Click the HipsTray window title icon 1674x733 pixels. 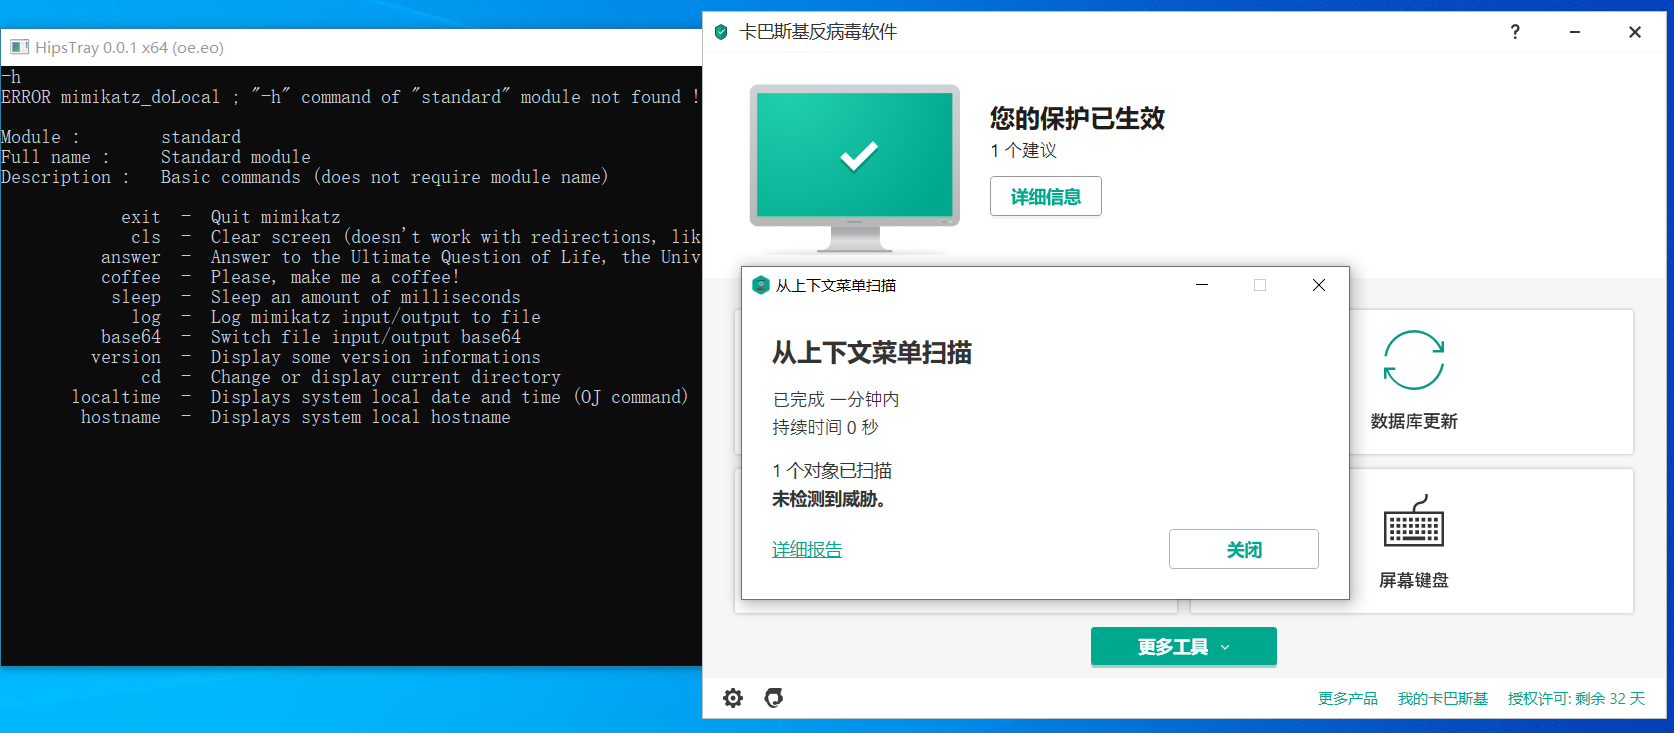tap(19, 47)
